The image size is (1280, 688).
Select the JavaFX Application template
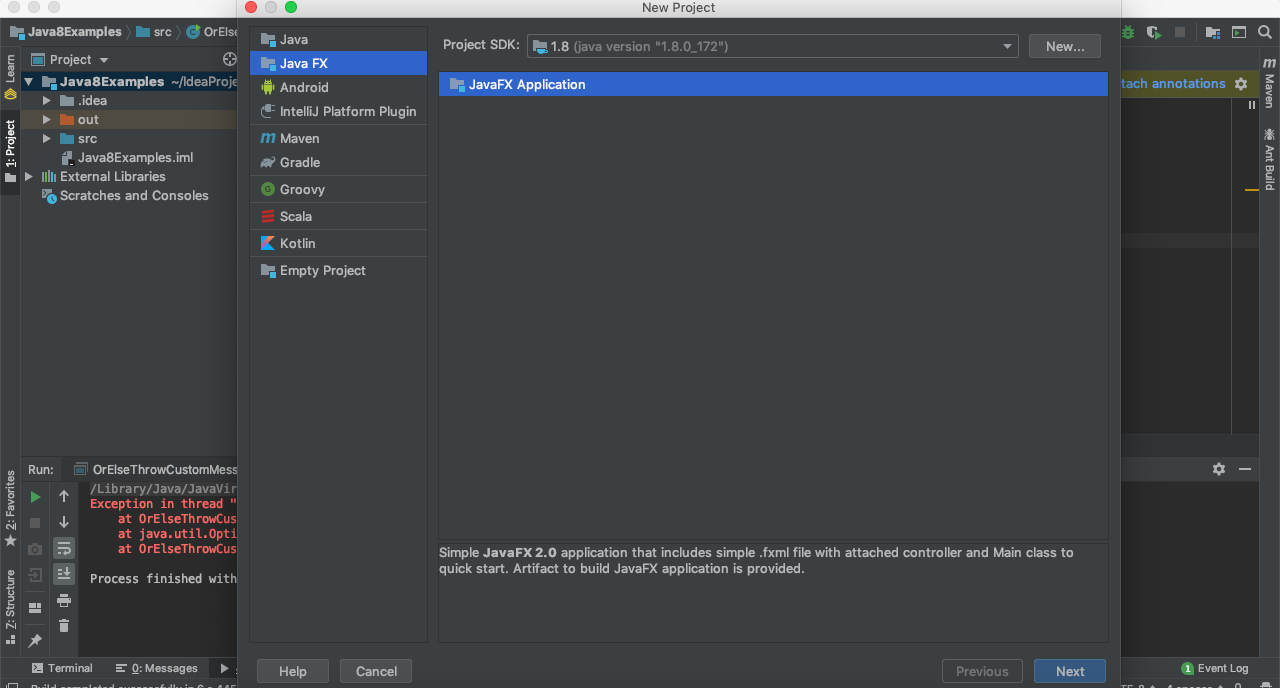click(x=773, y=84)
